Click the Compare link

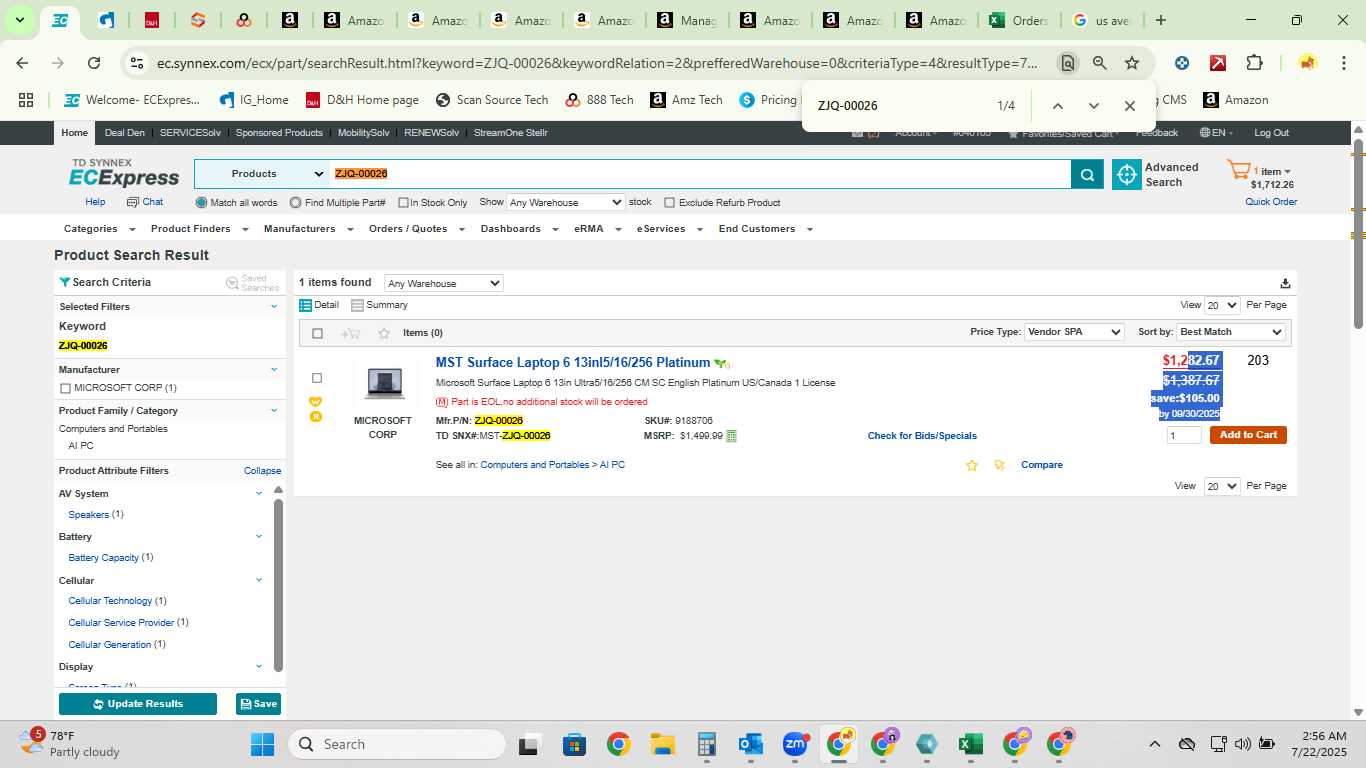[x=1042, y=465]
